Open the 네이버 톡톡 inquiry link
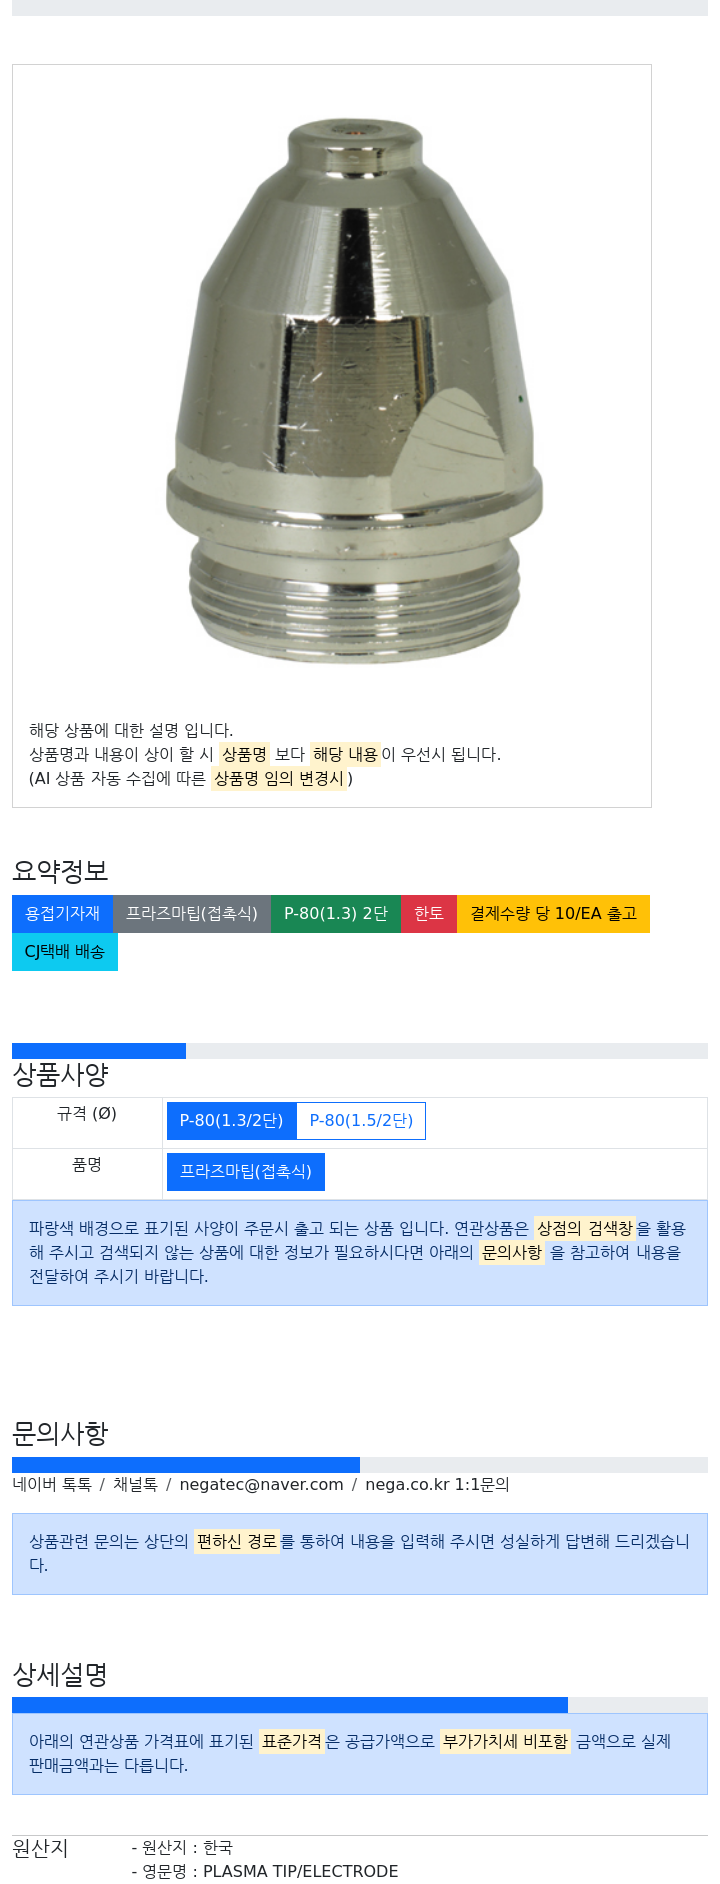The width and height of the screenshot is (720, 1884). pyautogui.click(x=52, y=1485)
